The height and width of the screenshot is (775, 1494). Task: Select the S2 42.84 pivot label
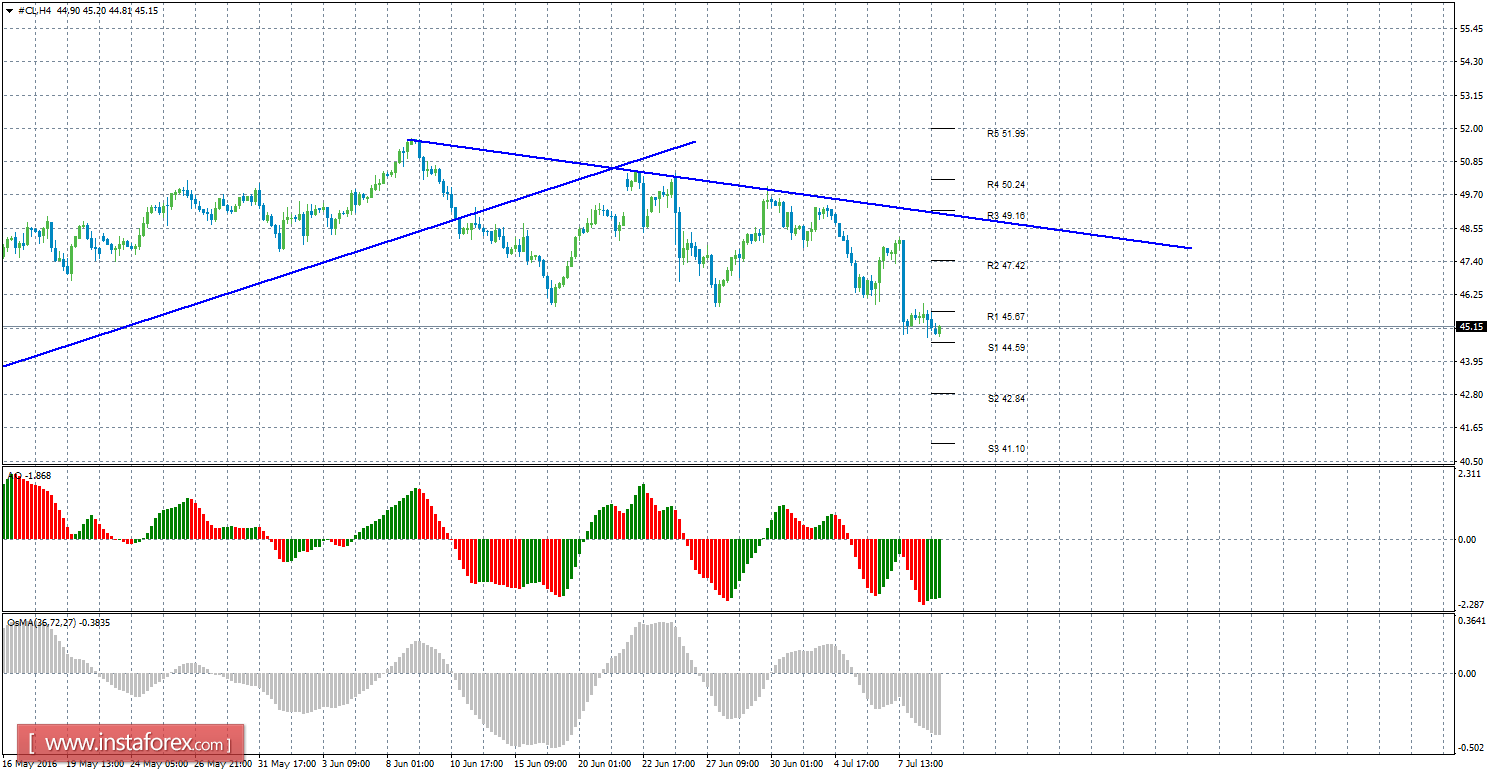(x=1006, y=399)
